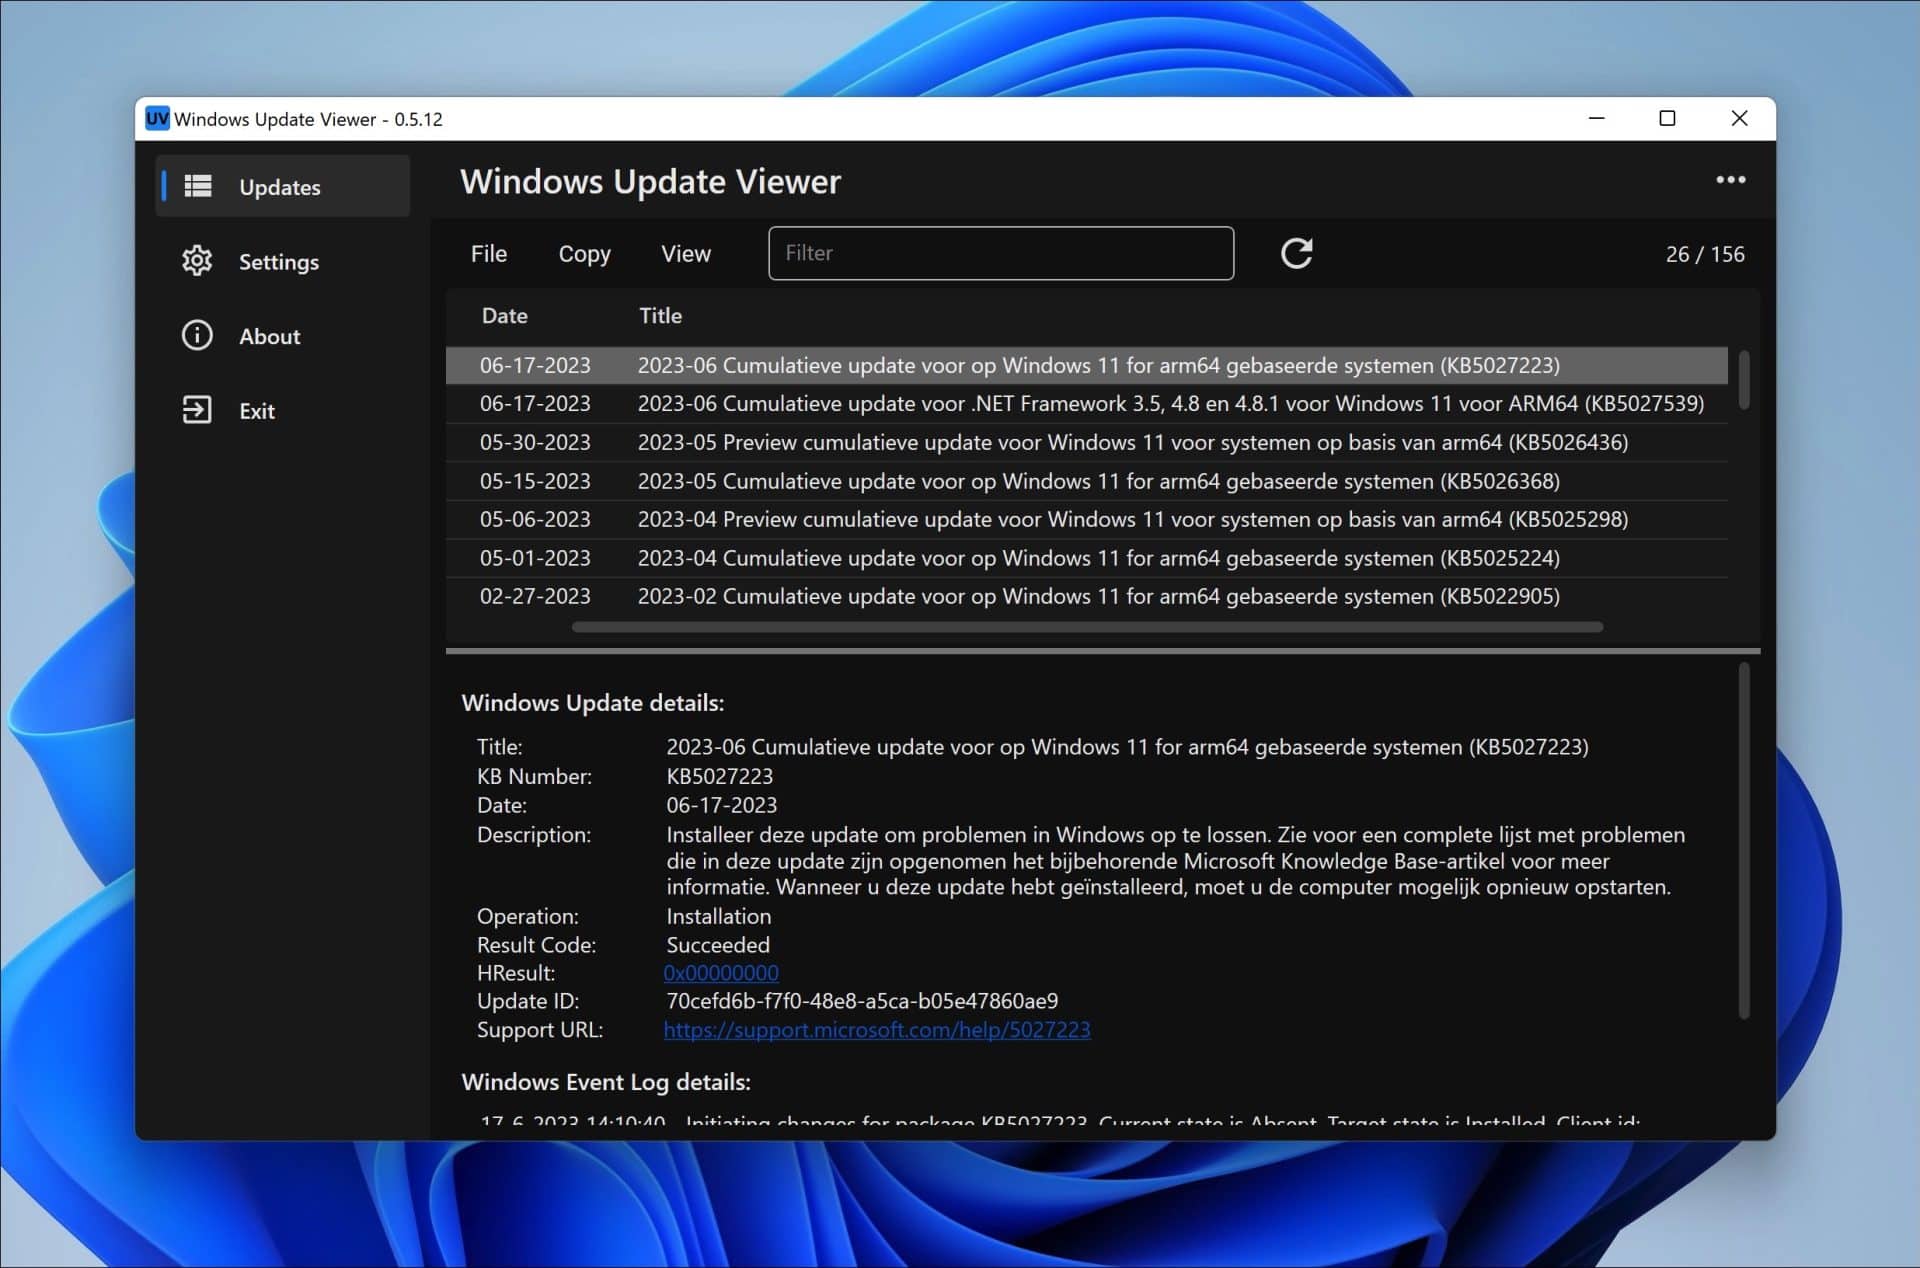Open the support.microsoft.com/help/5027223 link

click(x=877, y=1030)
